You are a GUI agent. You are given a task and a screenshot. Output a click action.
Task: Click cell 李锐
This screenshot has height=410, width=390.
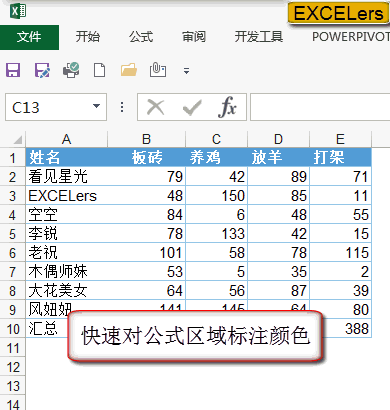click(x=67, y=233)
